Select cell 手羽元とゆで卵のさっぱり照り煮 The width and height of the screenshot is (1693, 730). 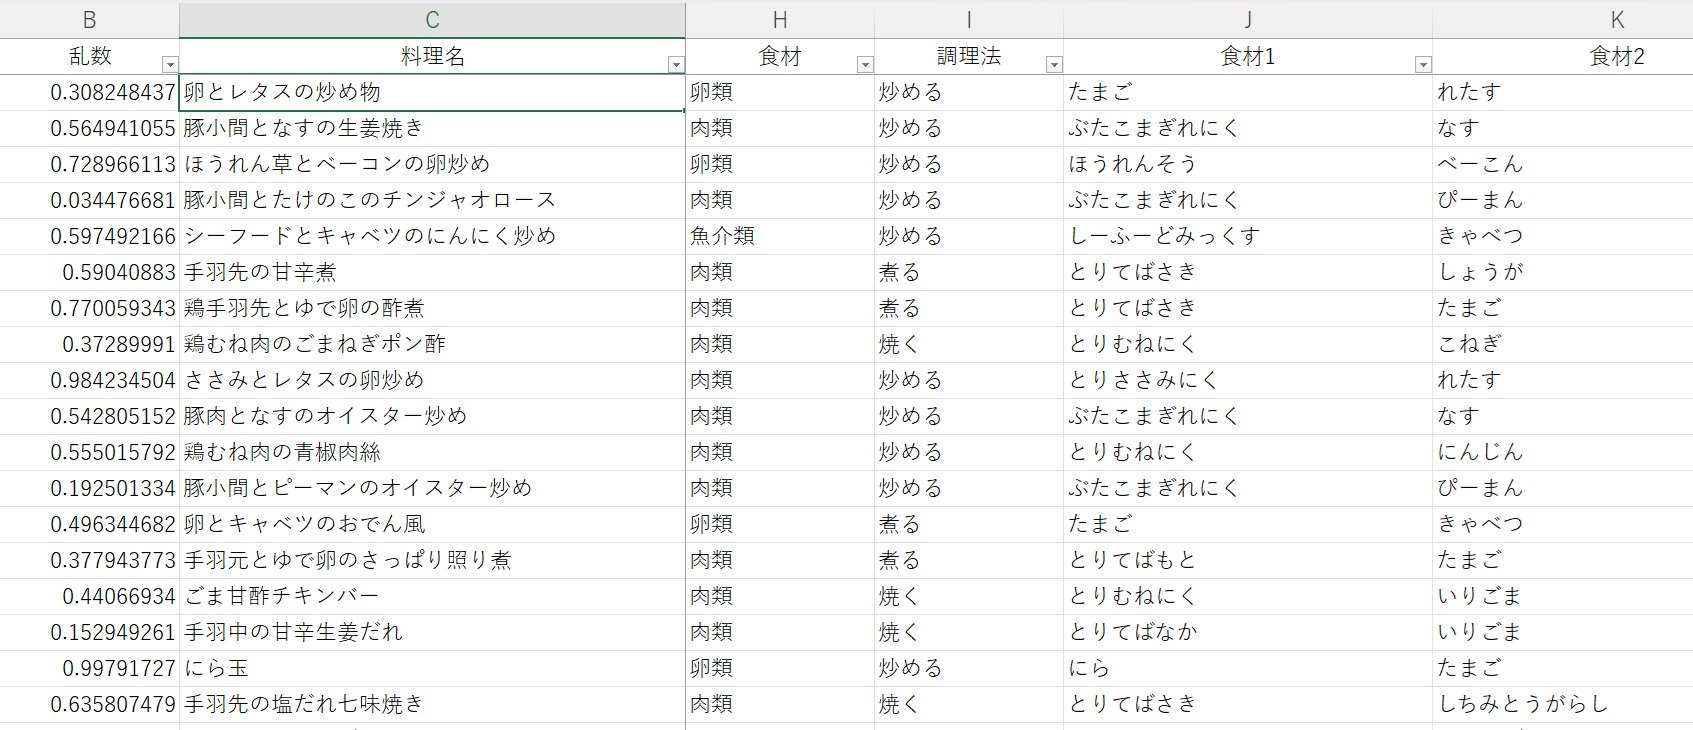point(432,561)
